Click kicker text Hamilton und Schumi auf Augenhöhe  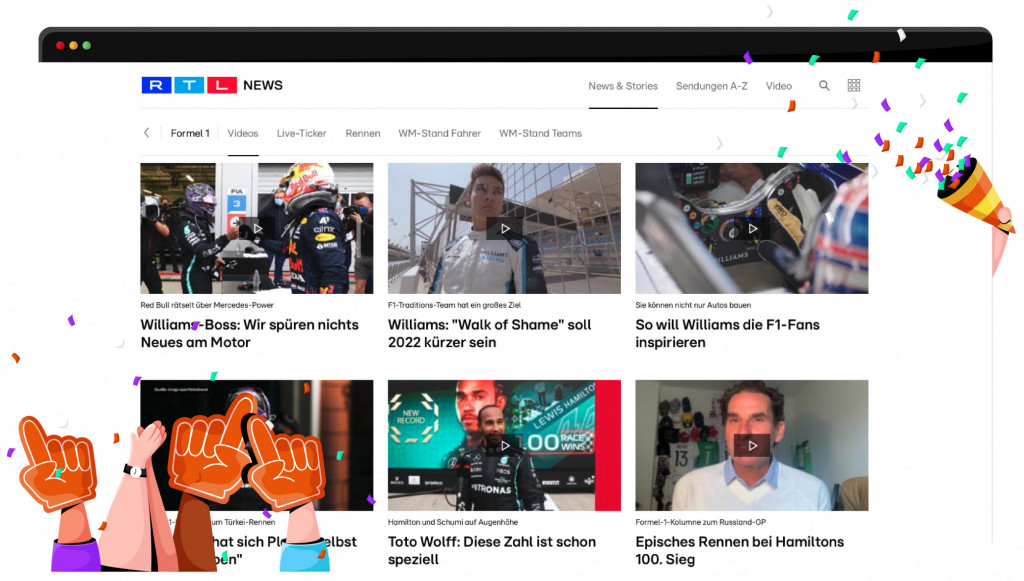click(x=453, y=522)
